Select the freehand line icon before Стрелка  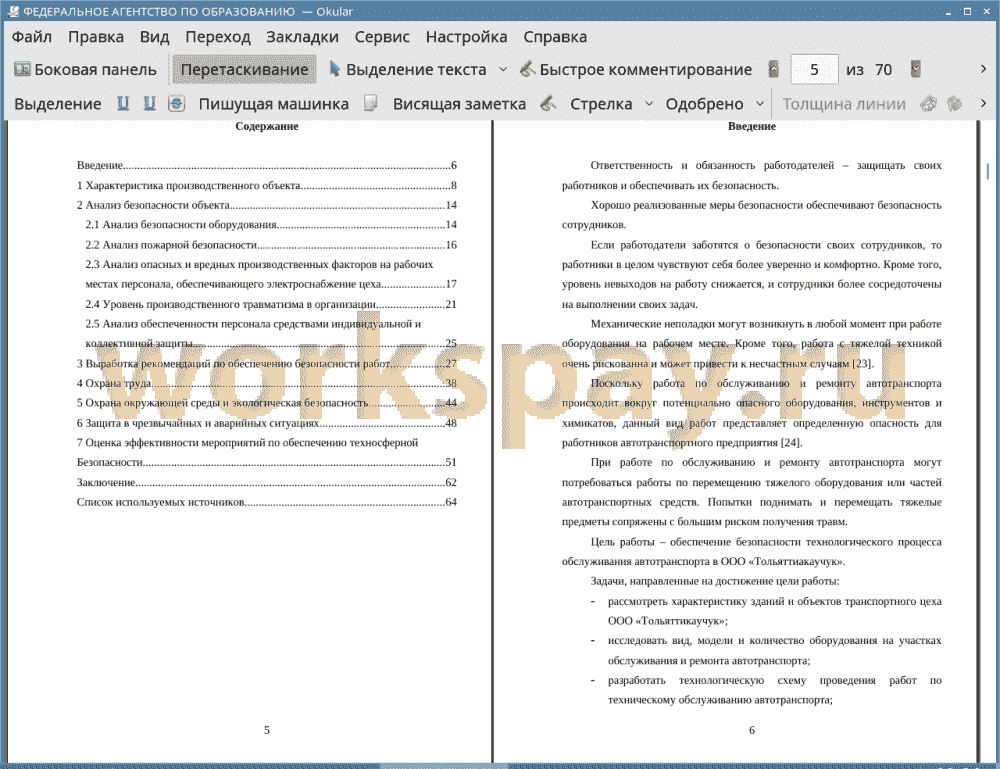[x=548, y=103]
